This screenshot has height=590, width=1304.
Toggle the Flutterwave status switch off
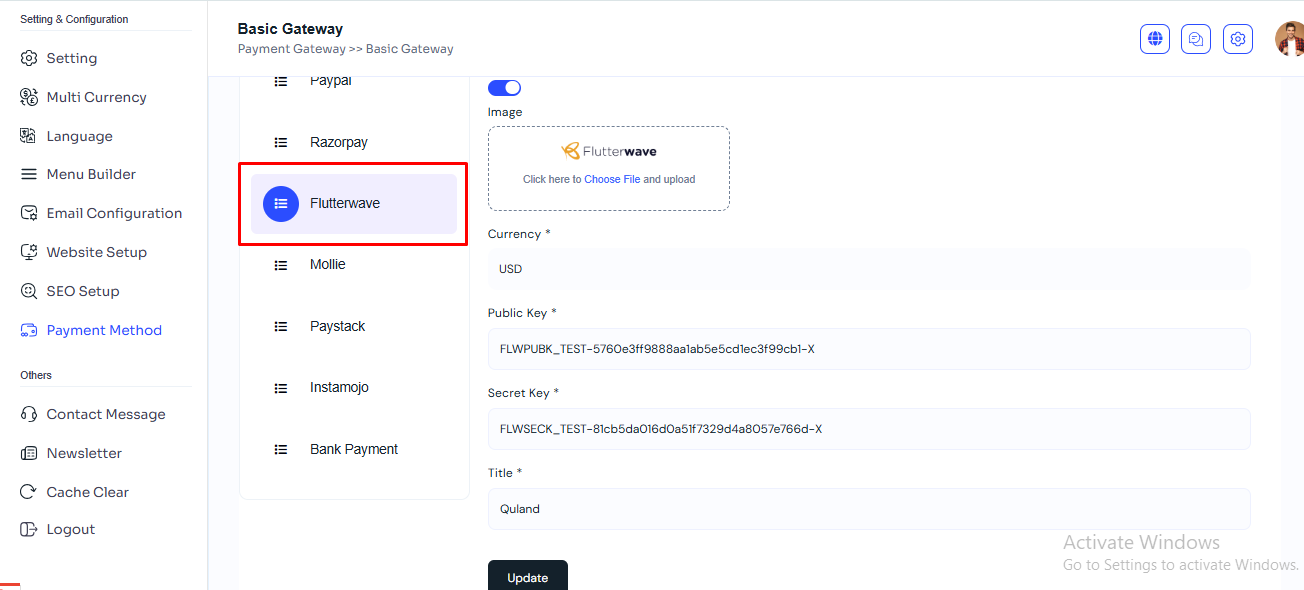click(x=505, y=88)
